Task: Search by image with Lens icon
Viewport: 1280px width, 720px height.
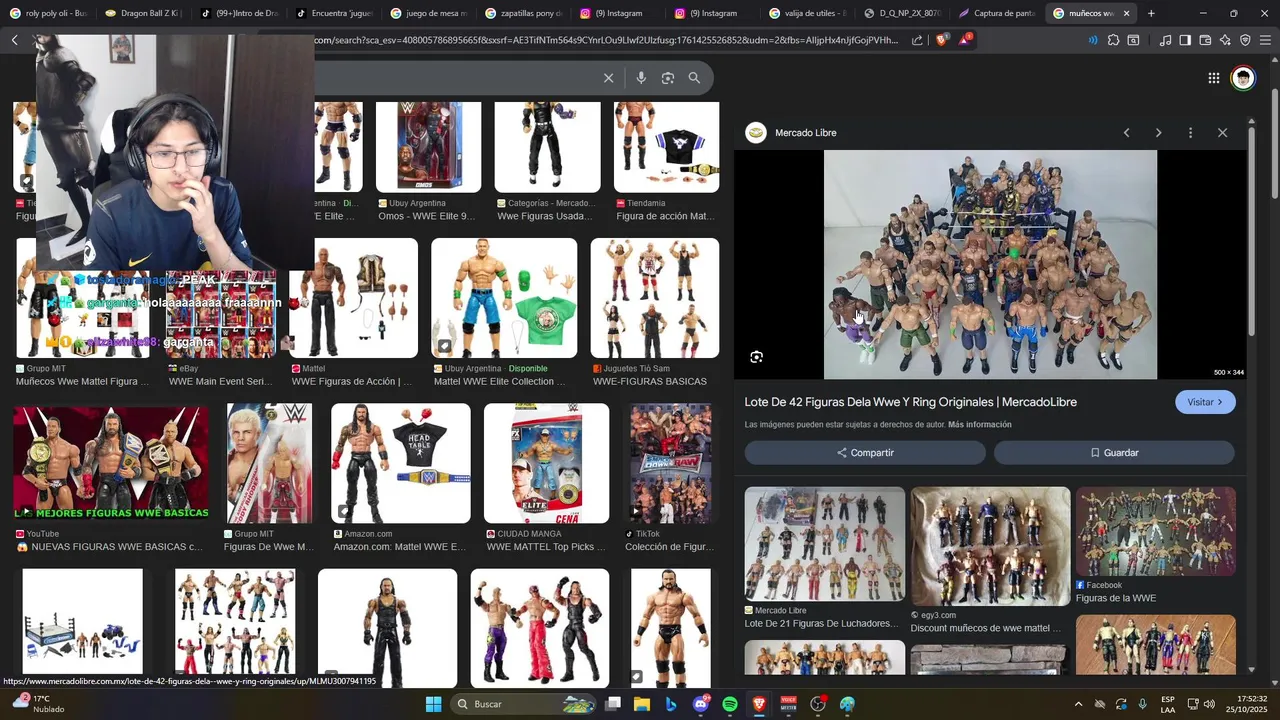Action: point(668,78)
